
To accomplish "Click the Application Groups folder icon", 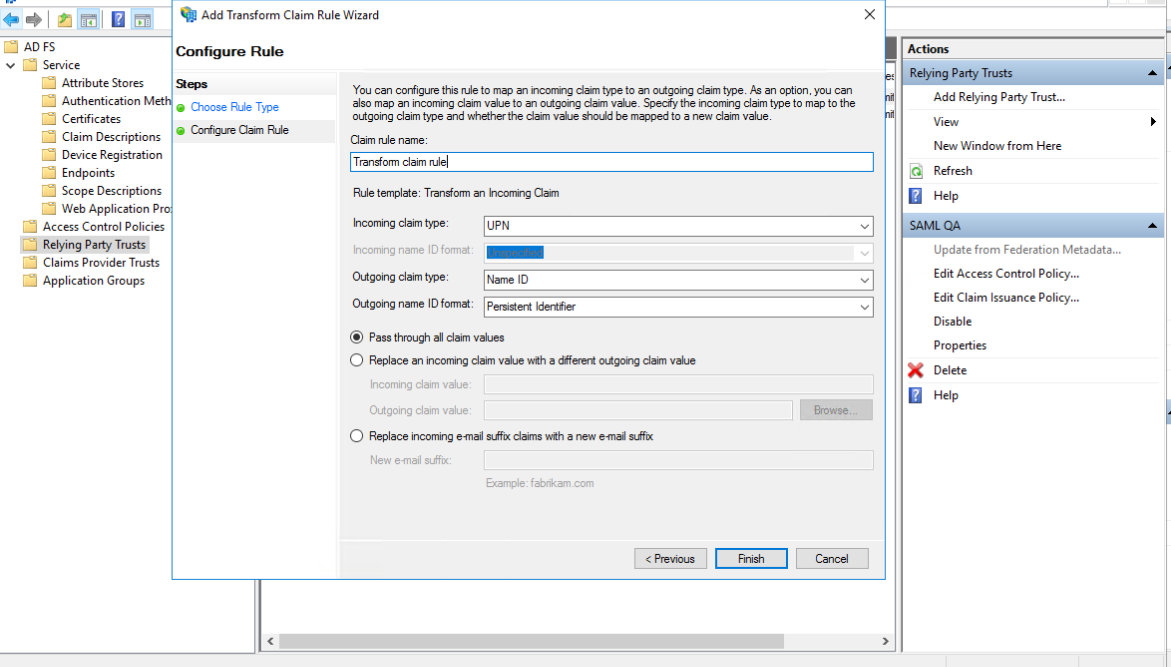I will [30, 280].
